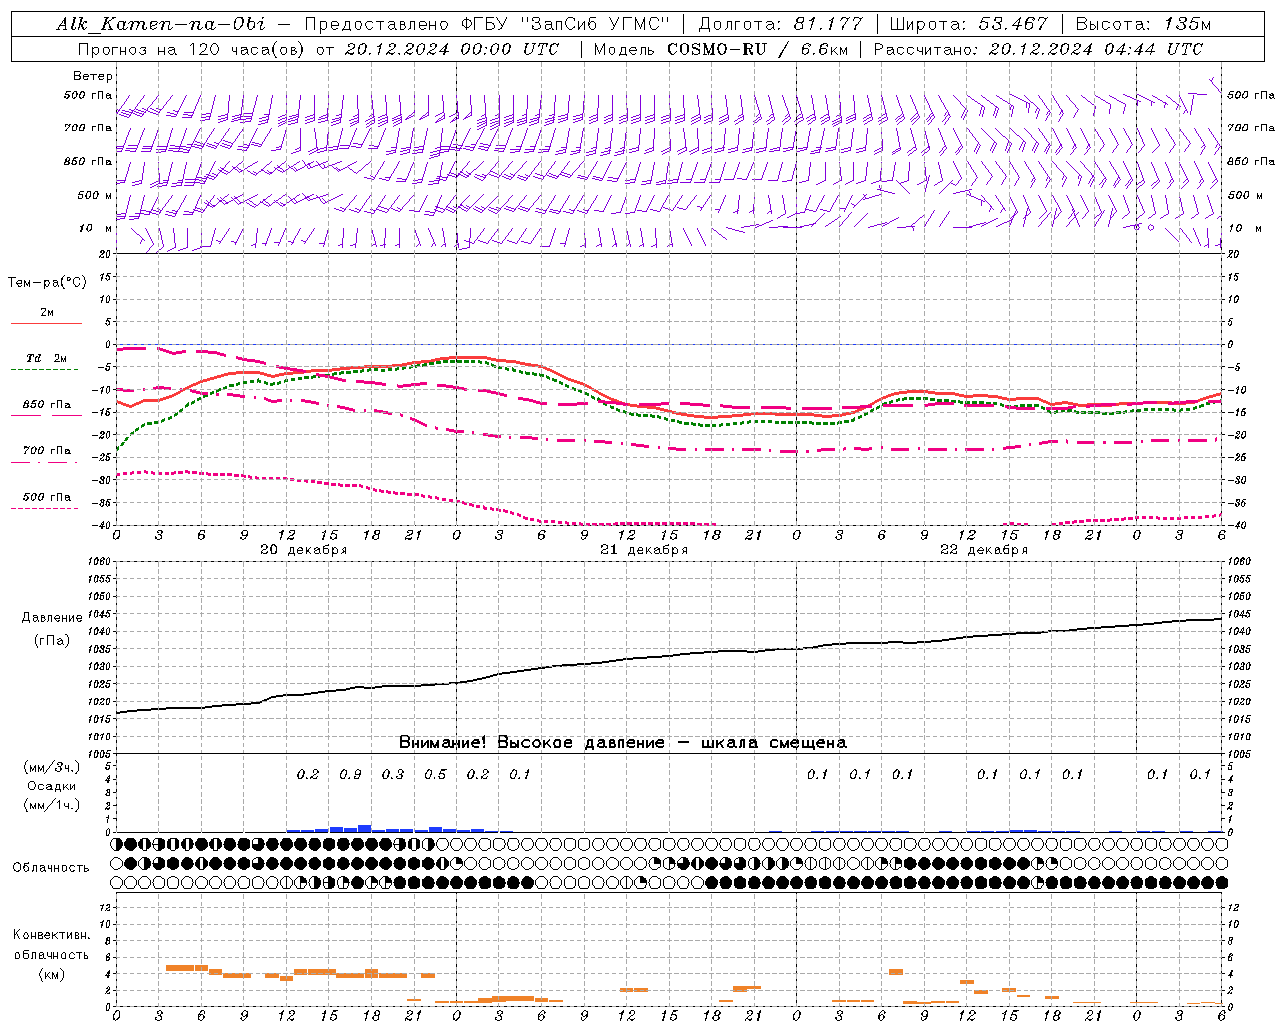Click the (мм/3ч.) precipitation unit label
Screen dimensions: 1280x1024
coord(51,767)
